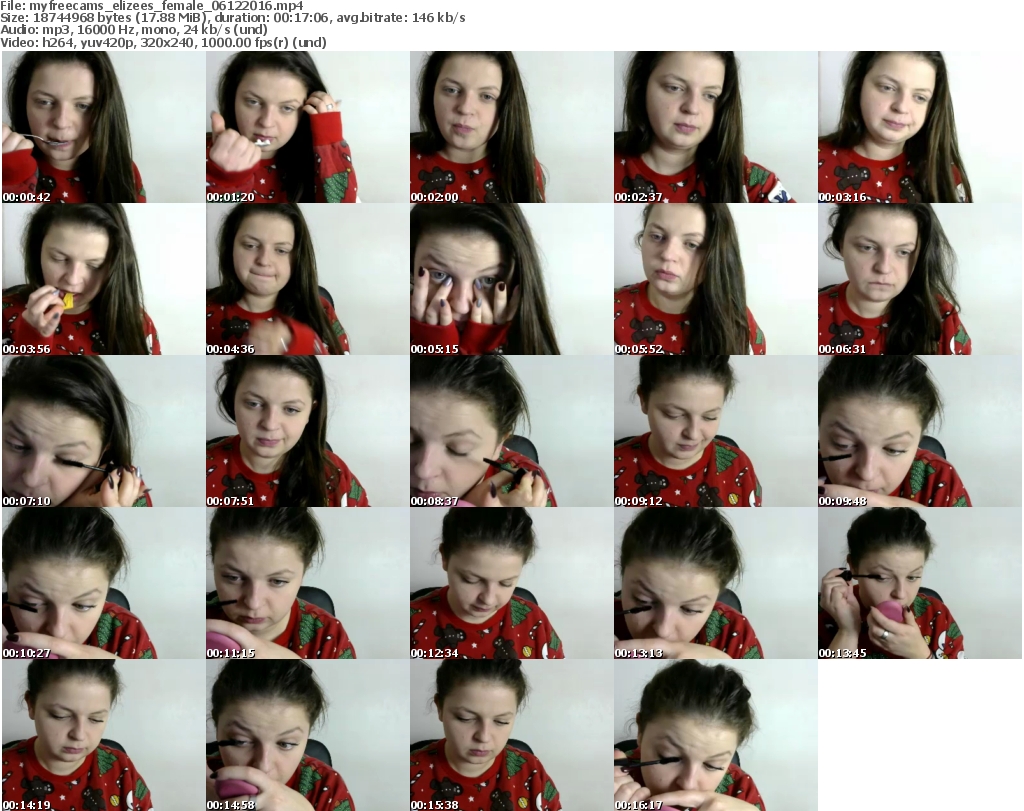Pick the thumbnail at 00:03:56
1024x811 pixels.
coord(104,279)
